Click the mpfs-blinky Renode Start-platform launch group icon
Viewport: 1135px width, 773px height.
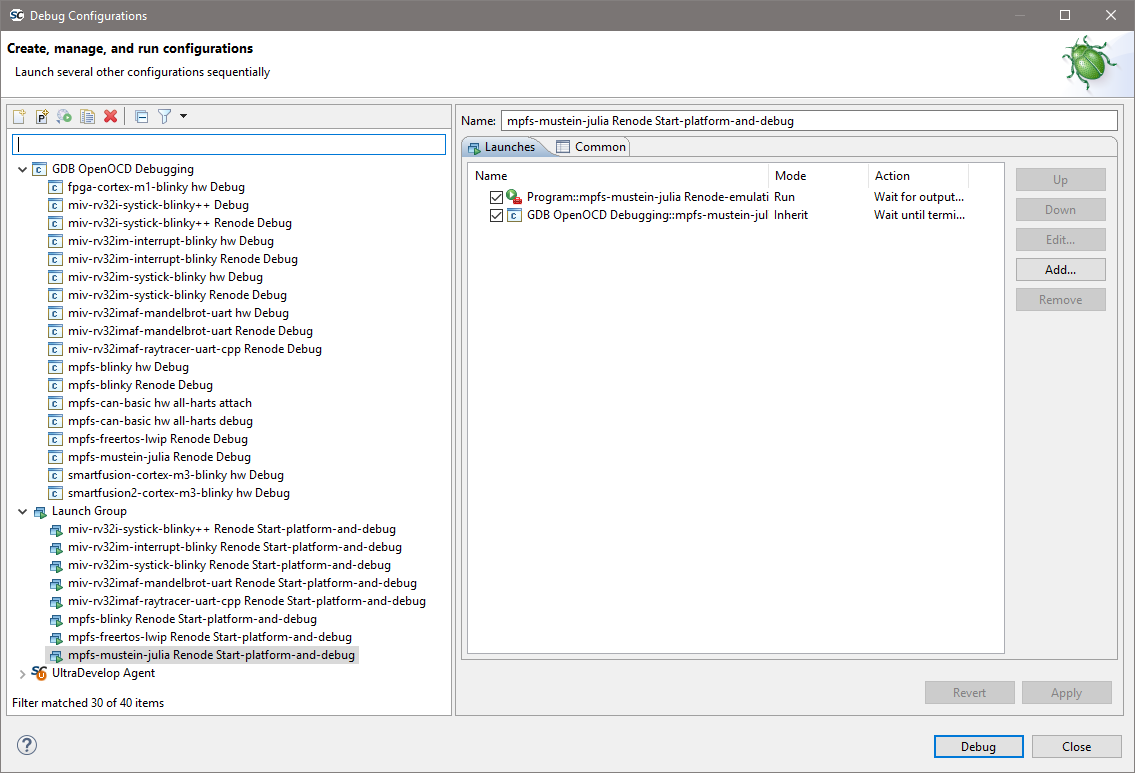(x=56, y=620)
